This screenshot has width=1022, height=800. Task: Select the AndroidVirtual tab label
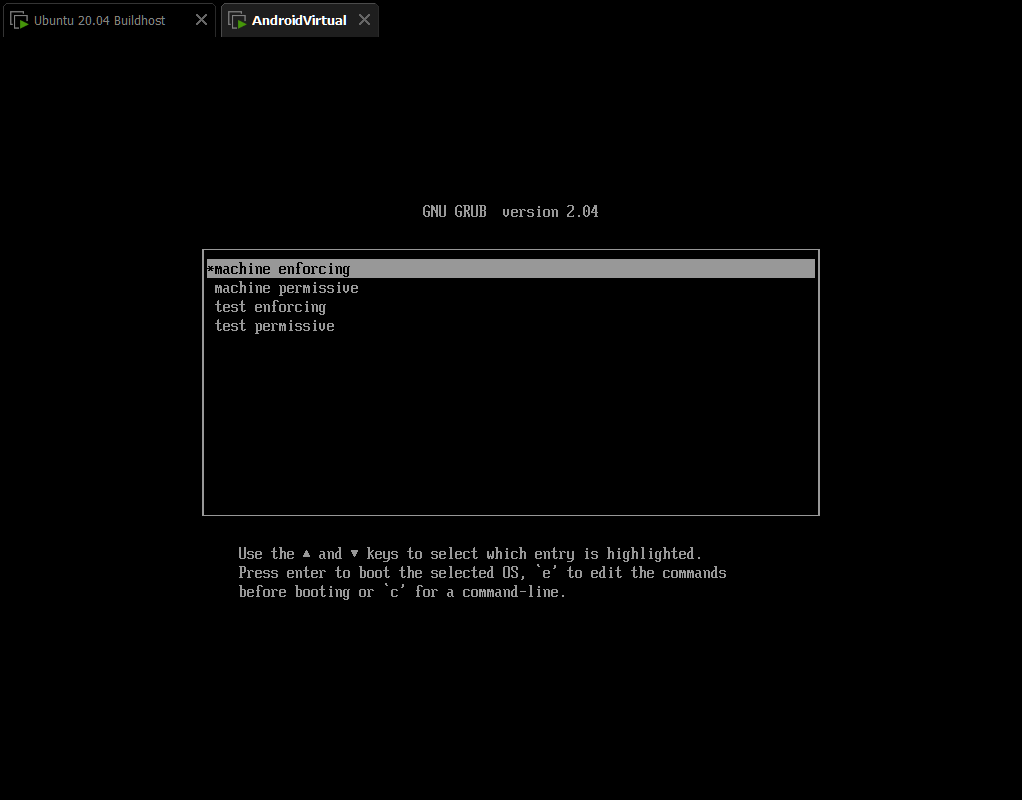(x=299, y=20)
